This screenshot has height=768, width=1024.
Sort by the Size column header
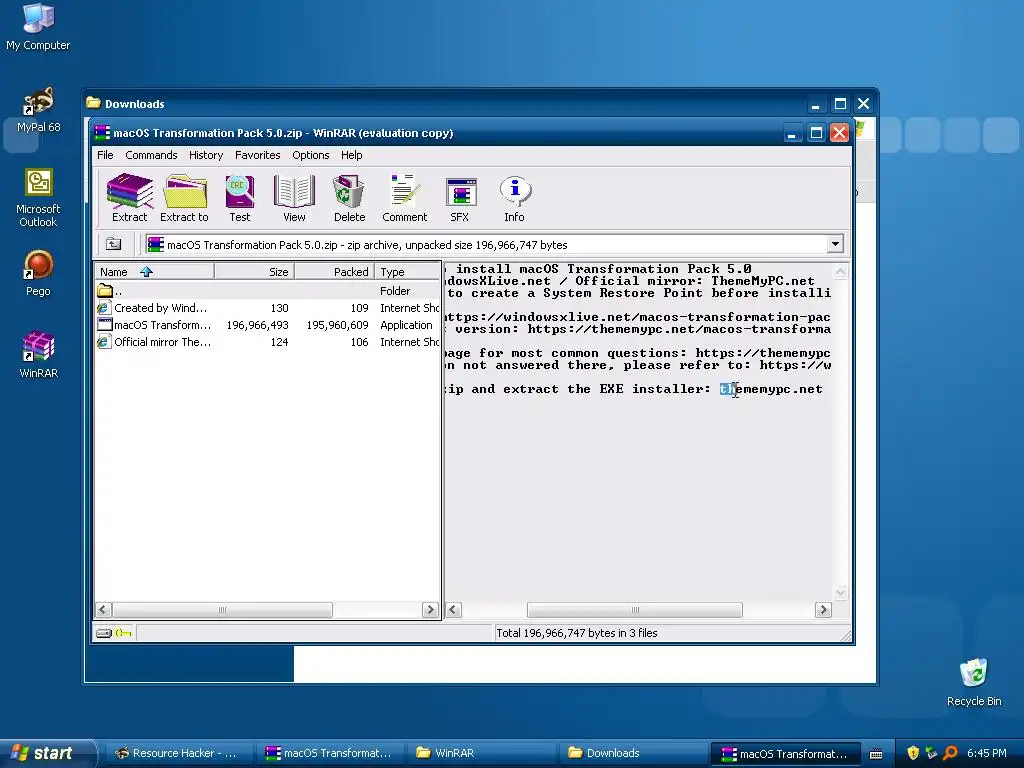click(254, 272)
